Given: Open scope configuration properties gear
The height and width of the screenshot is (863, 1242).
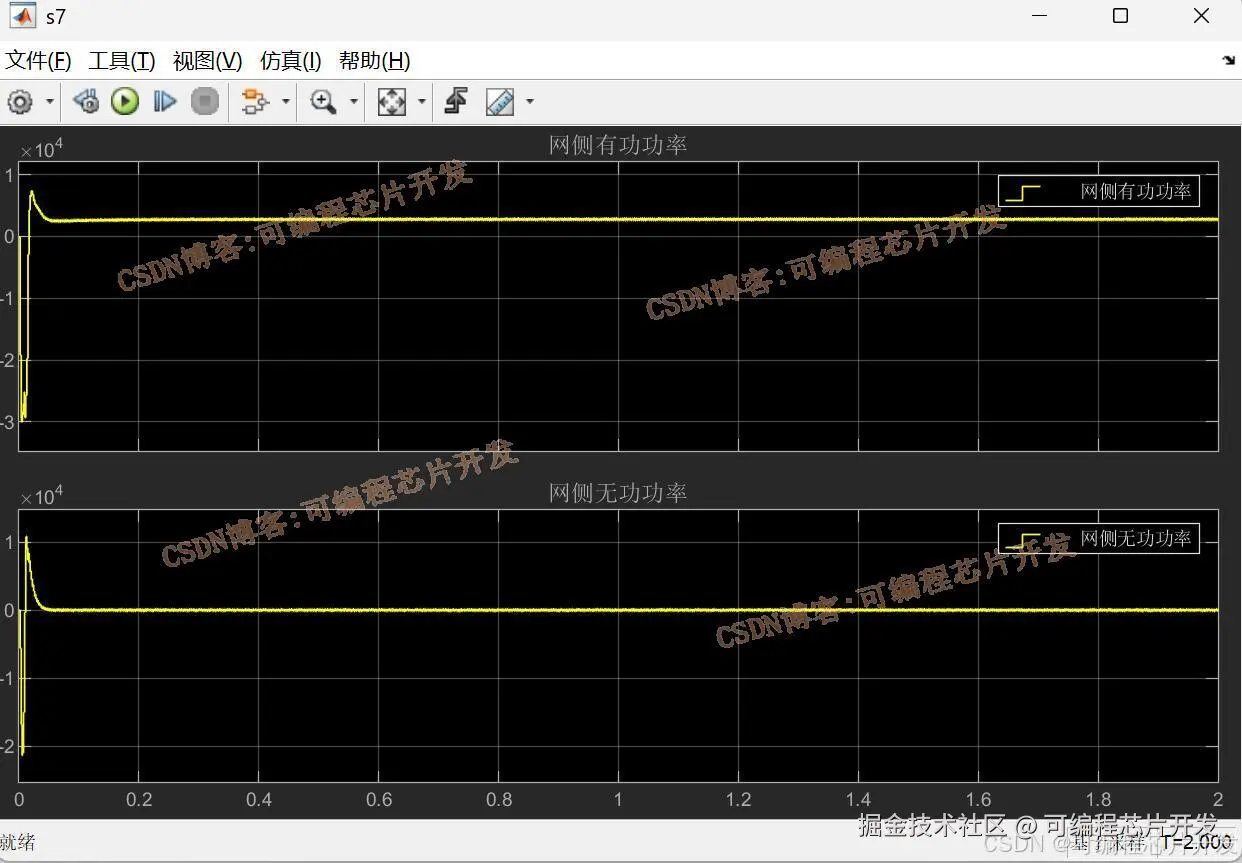Looking at the screenshot, I should (20, 101).
